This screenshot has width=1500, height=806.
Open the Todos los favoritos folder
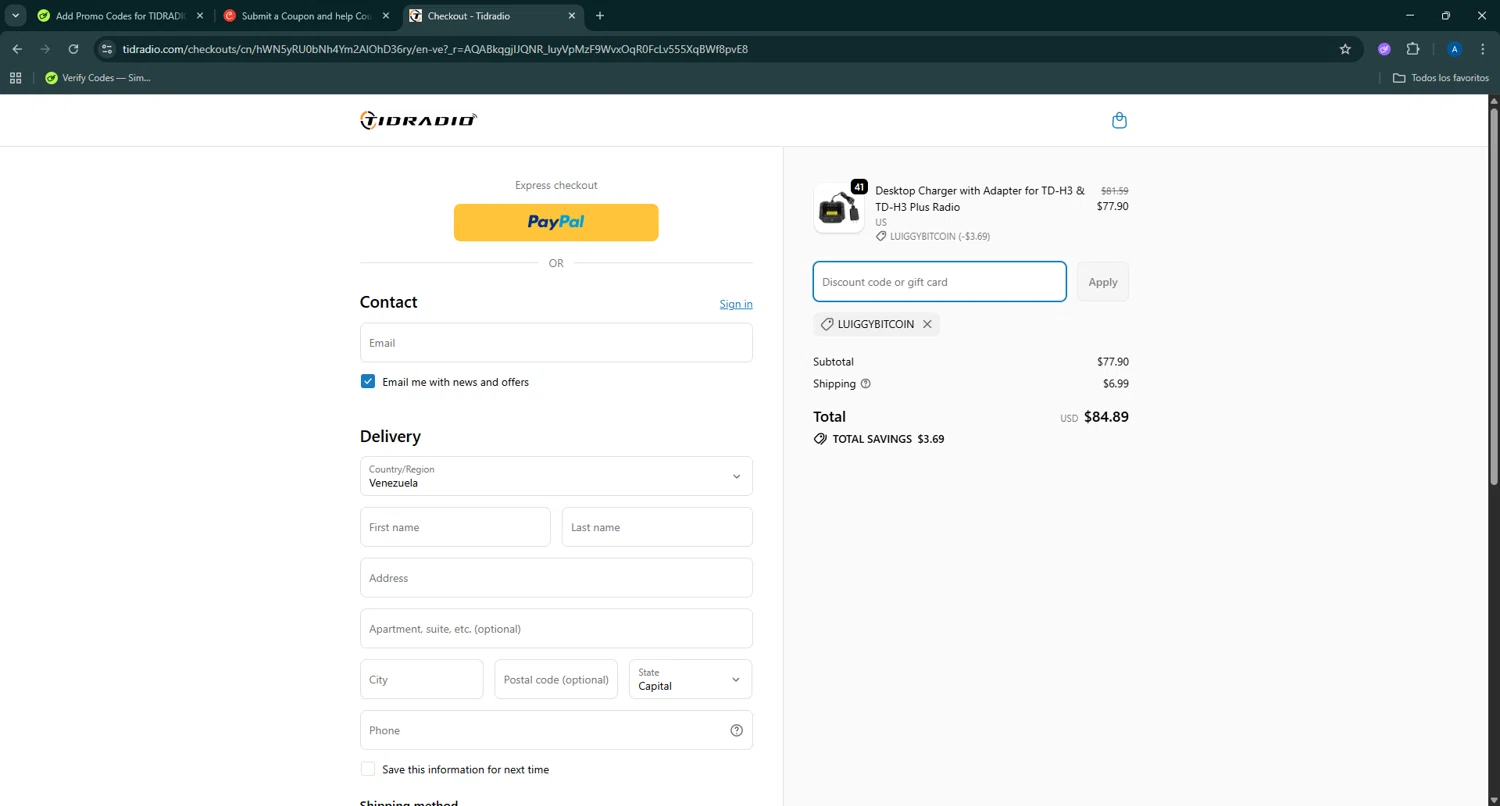point(1441,78)
